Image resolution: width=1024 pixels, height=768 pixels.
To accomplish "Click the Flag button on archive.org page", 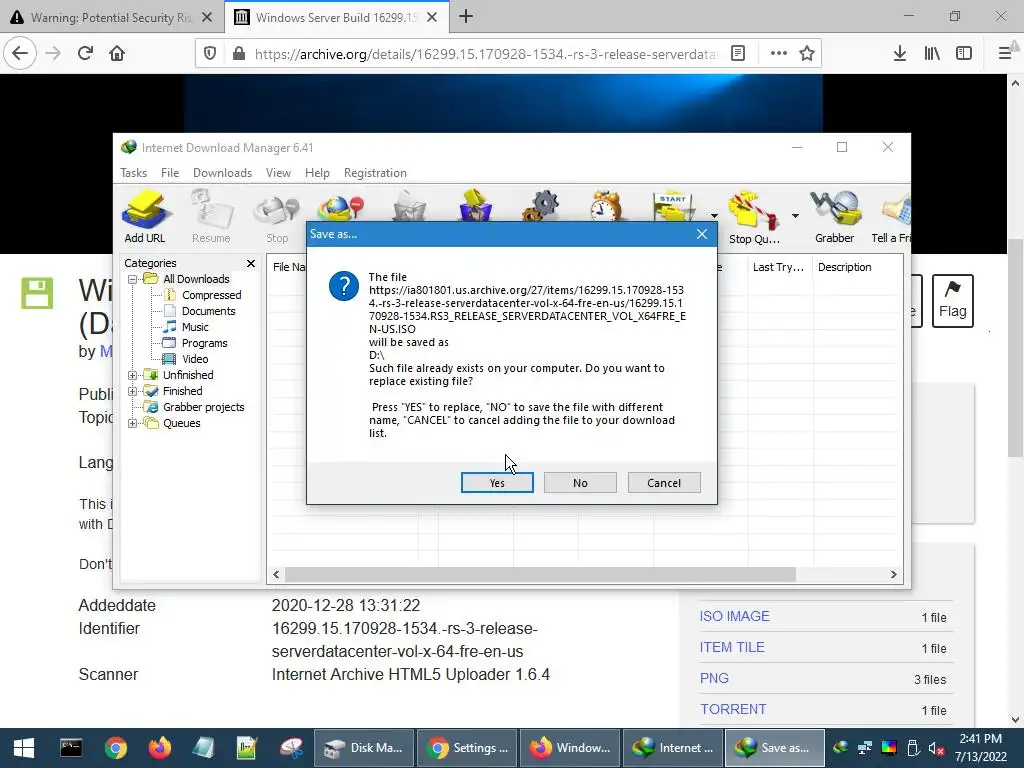I will [x=953, y=301].
